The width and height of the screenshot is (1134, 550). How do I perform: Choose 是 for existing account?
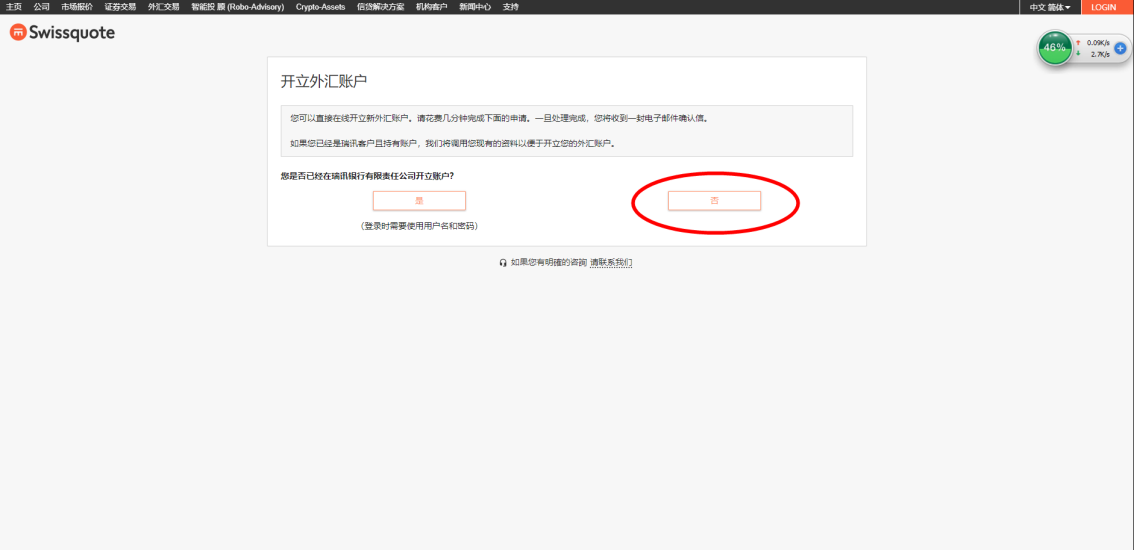click(419, 201)
